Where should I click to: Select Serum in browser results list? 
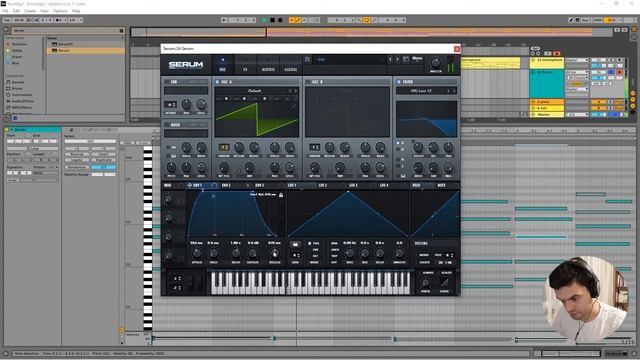86,51
